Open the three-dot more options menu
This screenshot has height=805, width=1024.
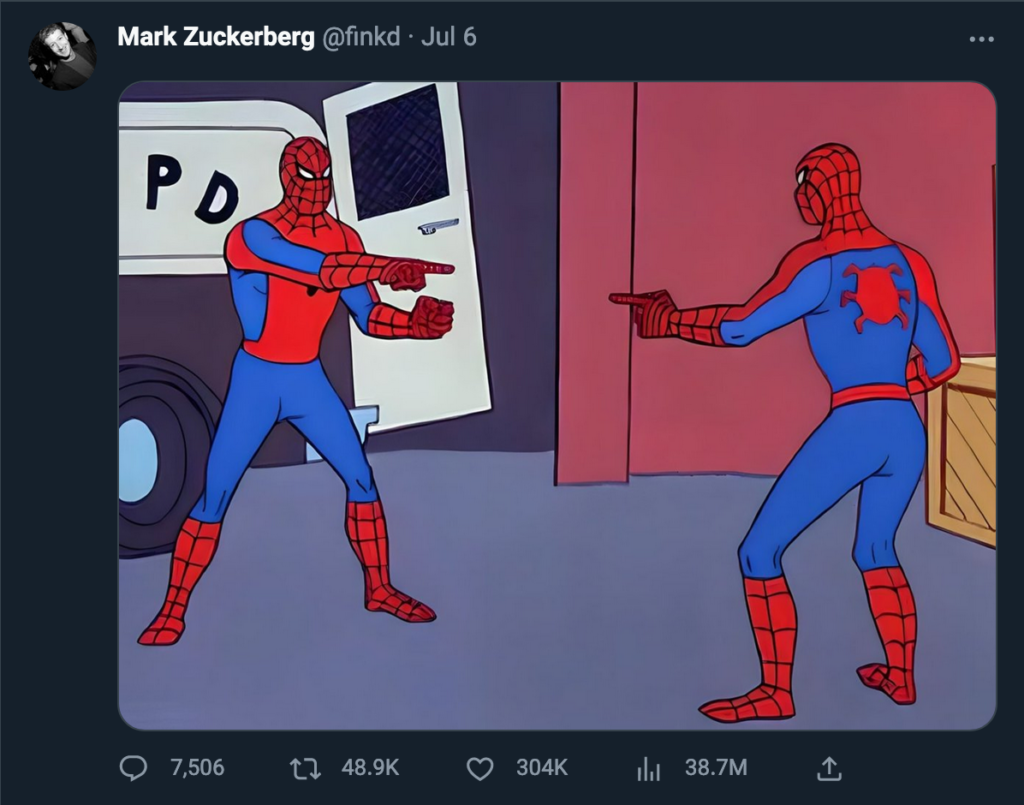coord(982,39)
